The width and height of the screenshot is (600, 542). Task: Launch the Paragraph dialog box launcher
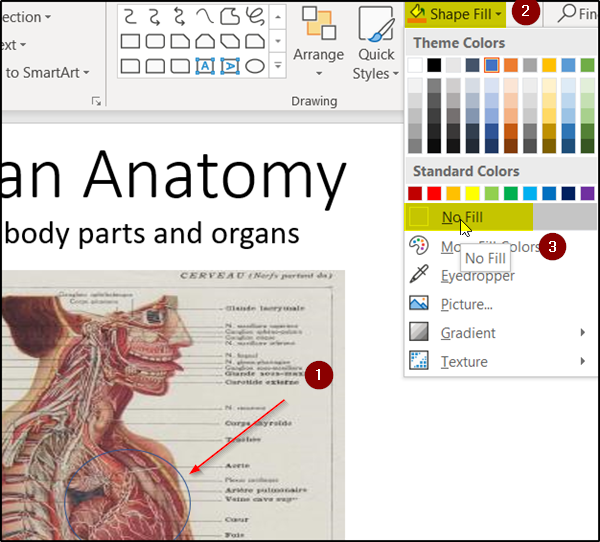[x=96, y=101]
